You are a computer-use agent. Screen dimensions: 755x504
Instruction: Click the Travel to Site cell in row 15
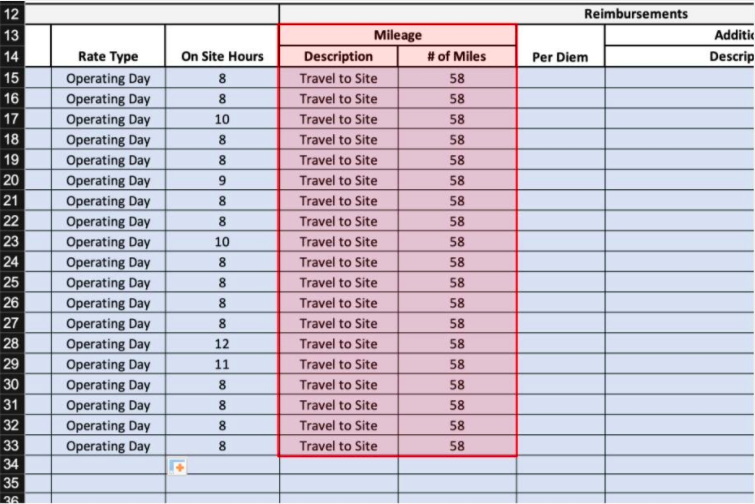pyautogui.click(x=338, y=78)
